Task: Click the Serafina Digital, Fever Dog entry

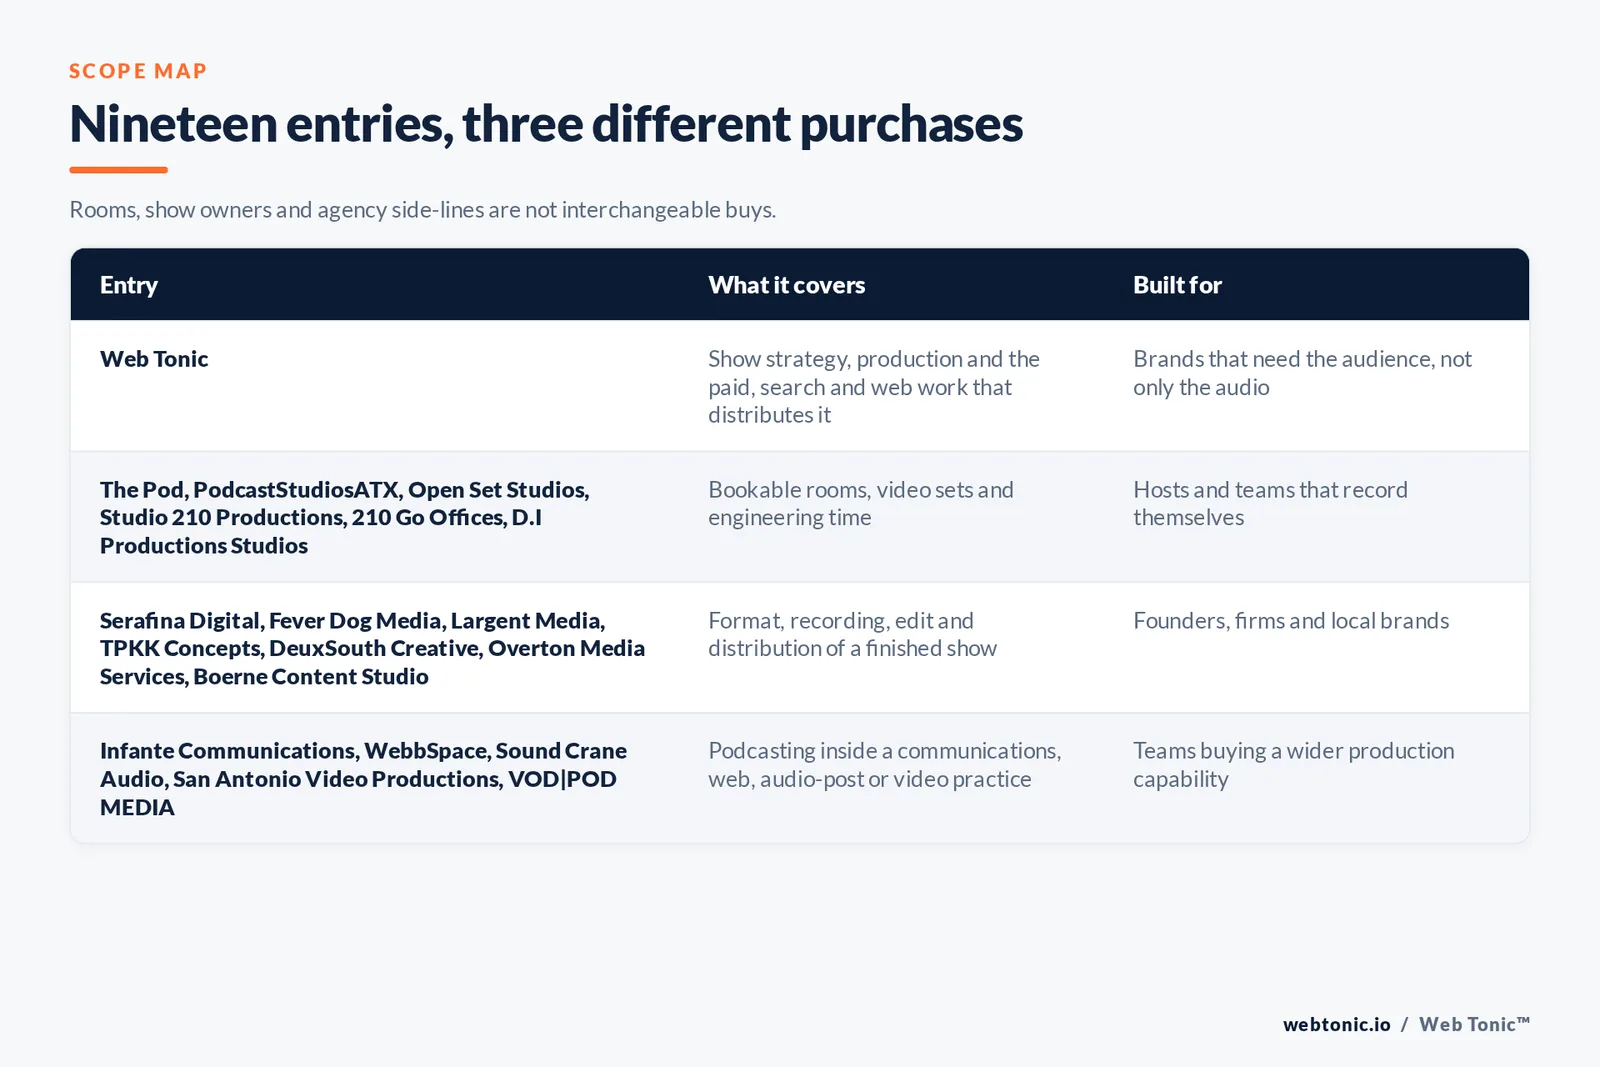Action: [372, 648]
